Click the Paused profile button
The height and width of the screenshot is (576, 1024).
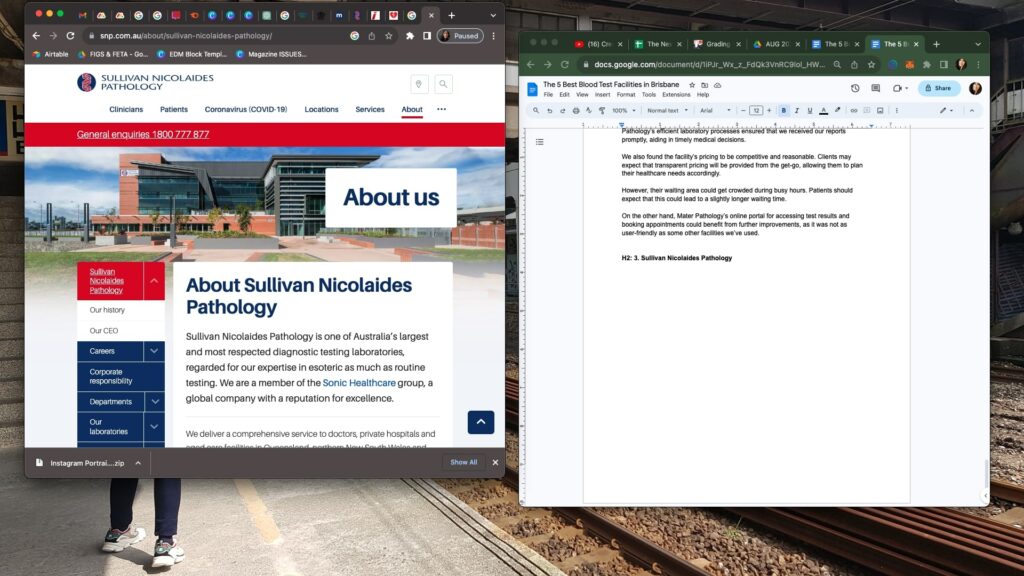(460, 36)
